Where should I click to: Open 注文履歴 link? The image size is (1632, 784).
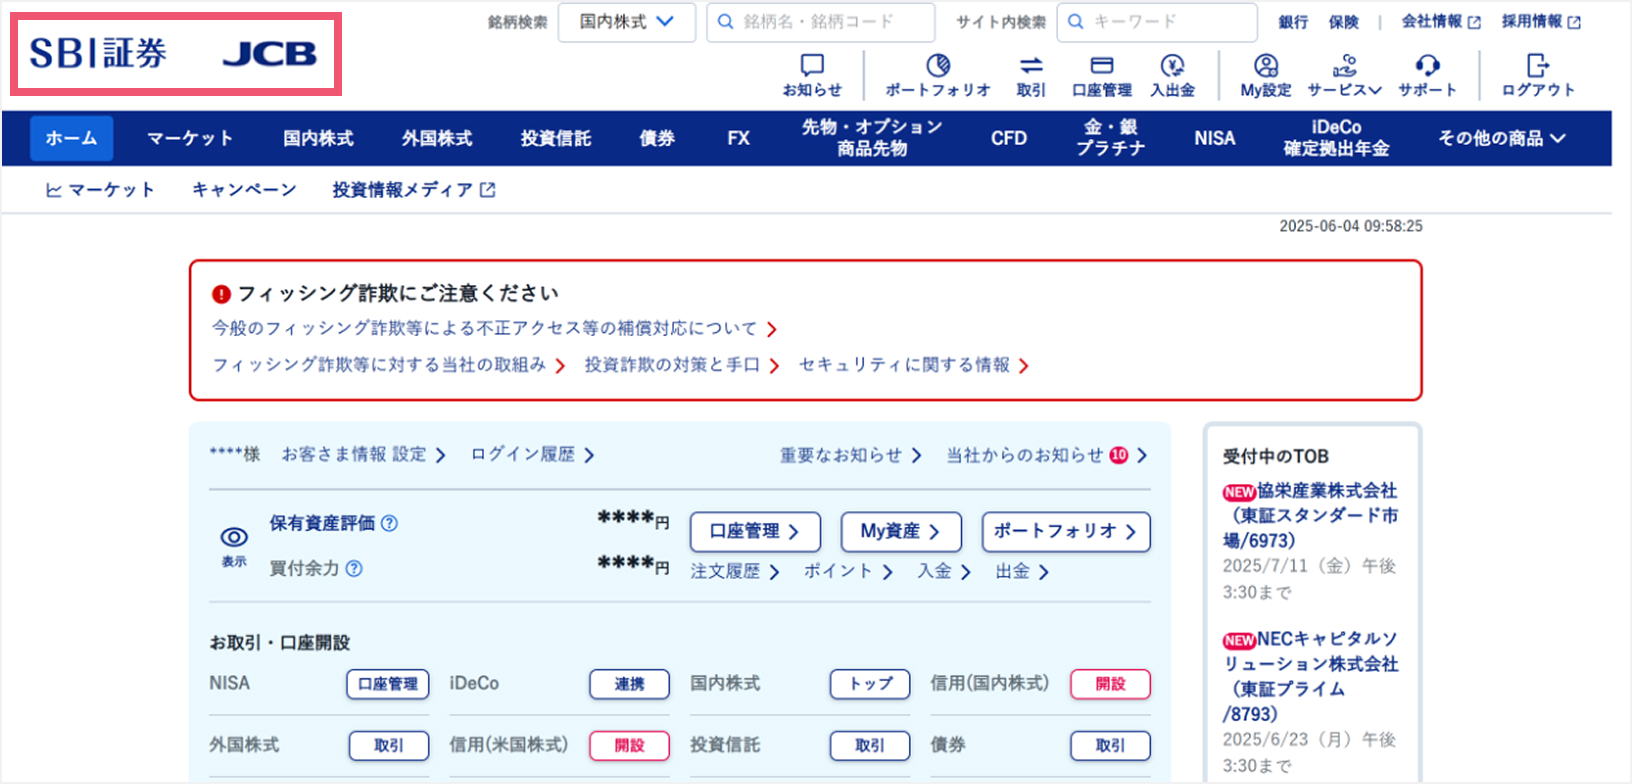pos(735,572)
